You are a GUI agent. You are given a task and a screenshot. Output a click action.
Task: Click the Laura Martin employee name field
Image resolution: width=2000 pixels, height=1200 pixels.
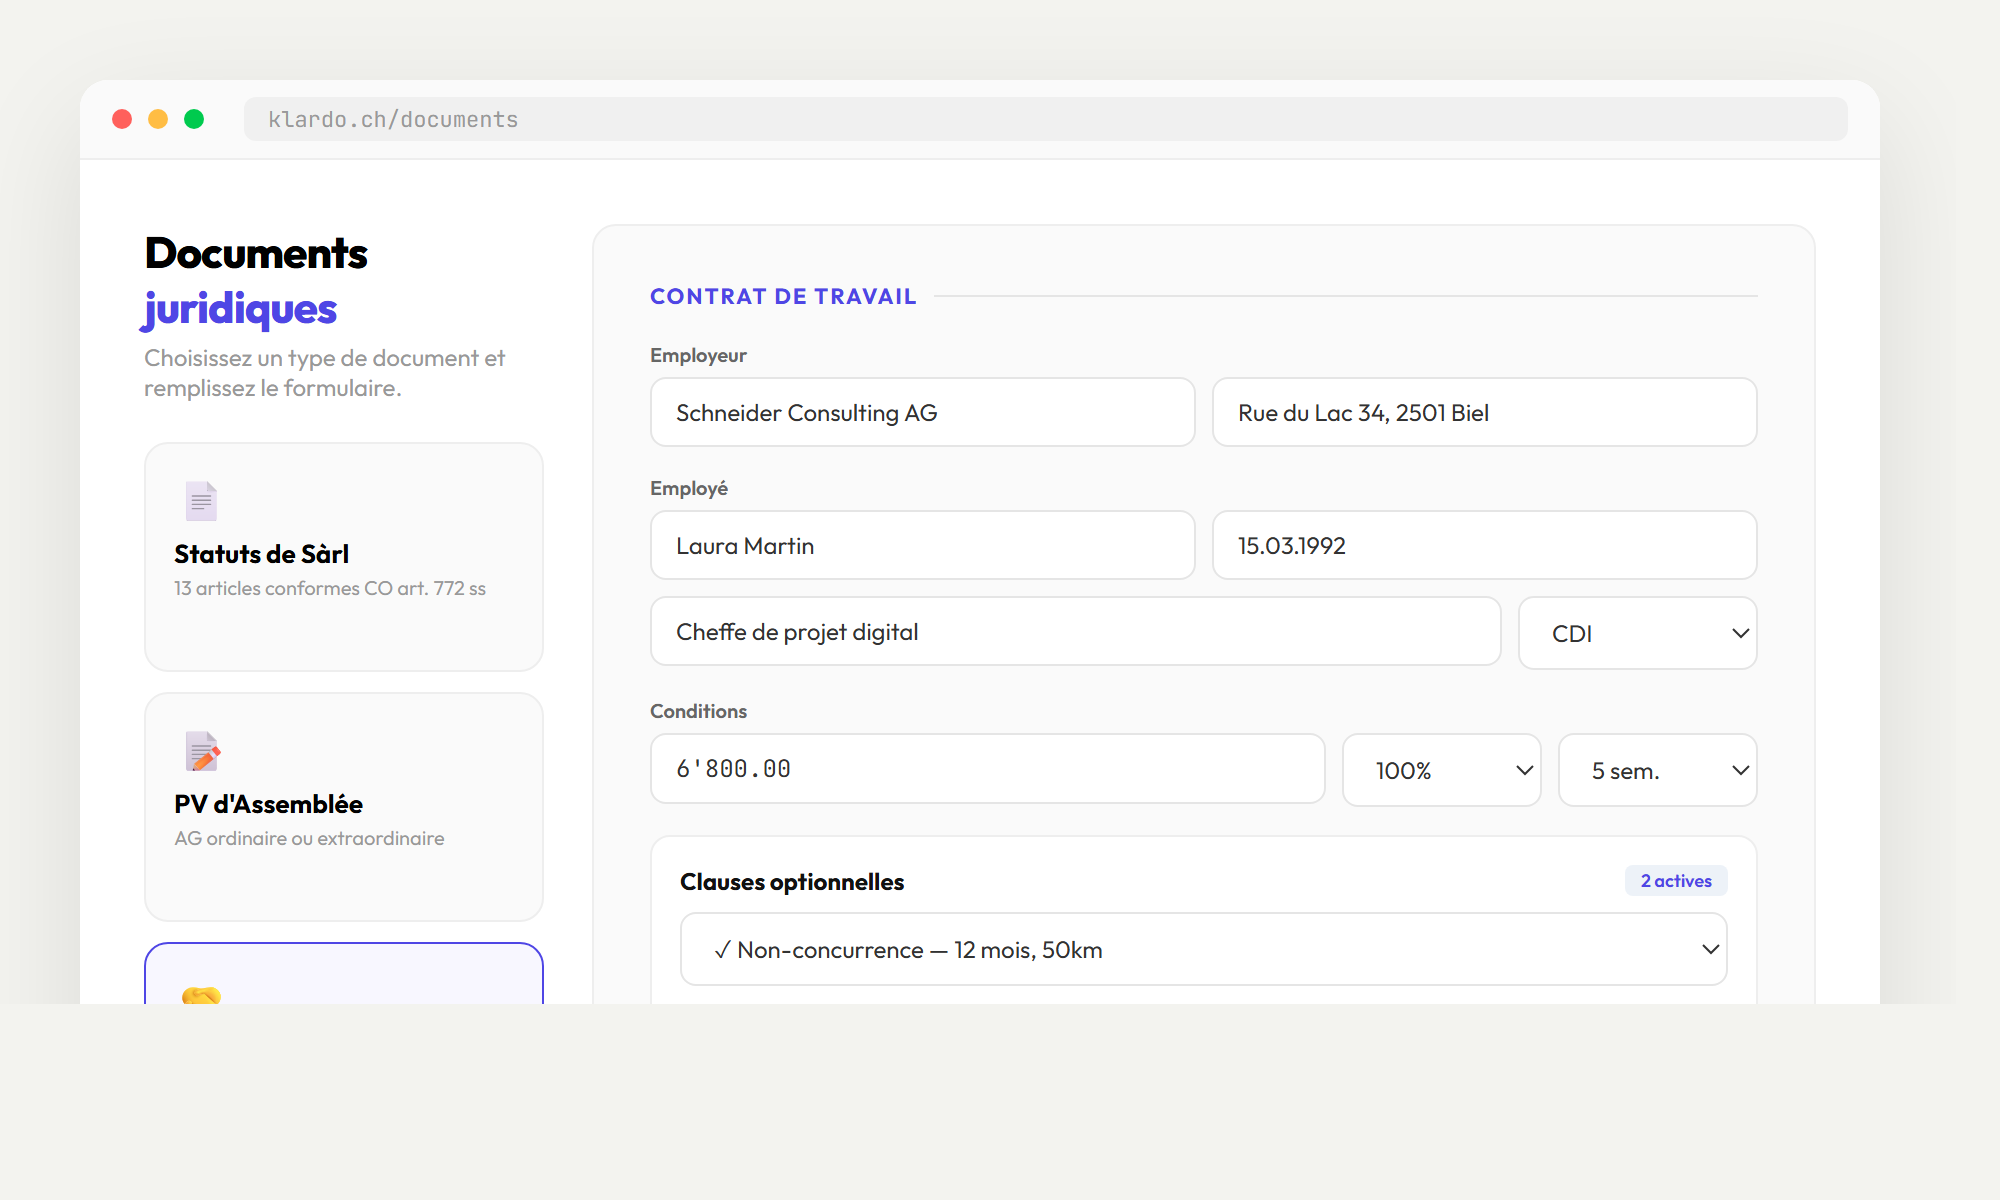922,545
